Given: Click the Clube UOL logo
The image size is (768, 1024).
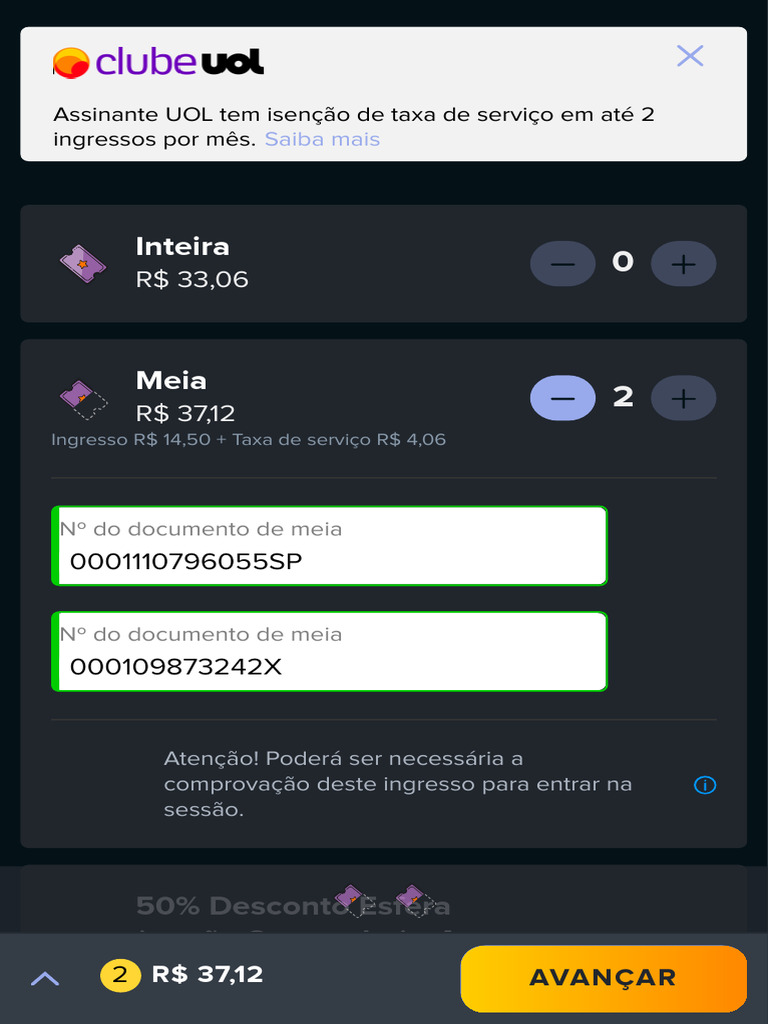Looking at the screenshot, I should pyautogui.click(x=158, y=62).
